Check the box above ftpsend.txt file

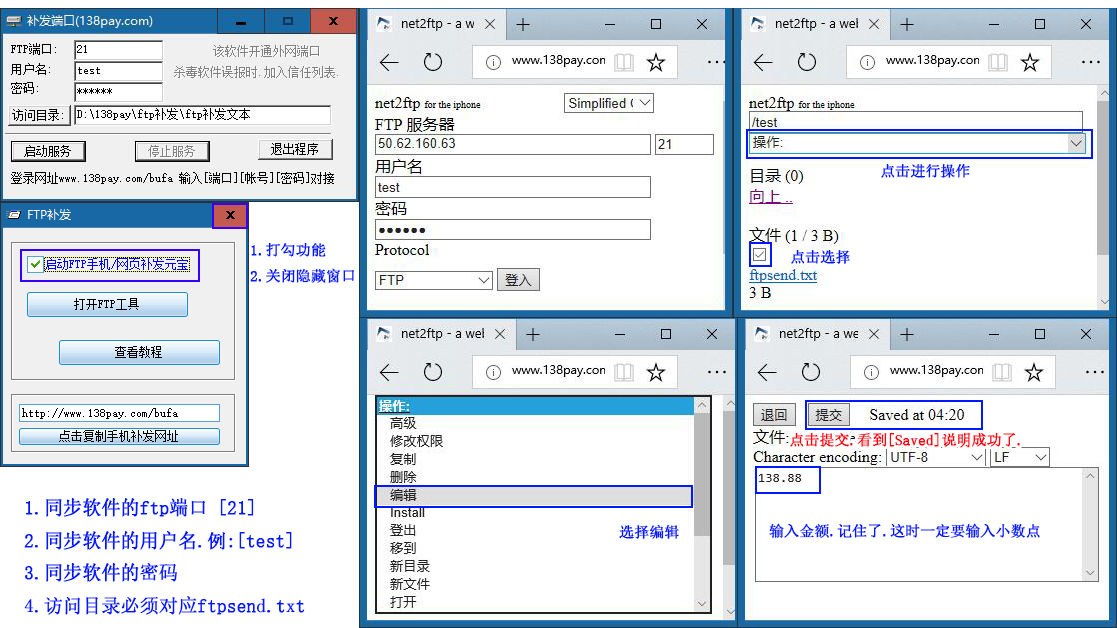[x=760, y=255]
